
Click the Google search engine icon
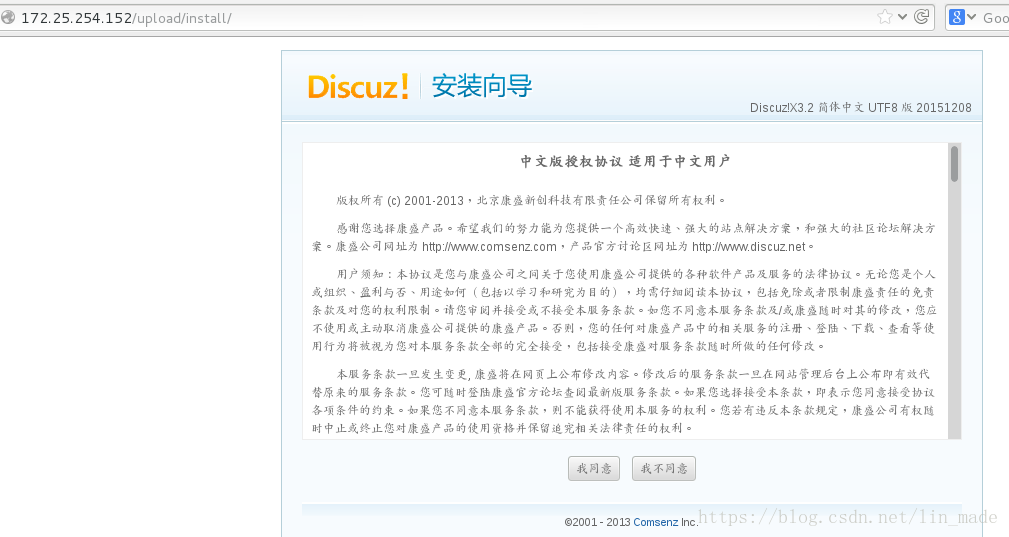[x=956, y=17]
